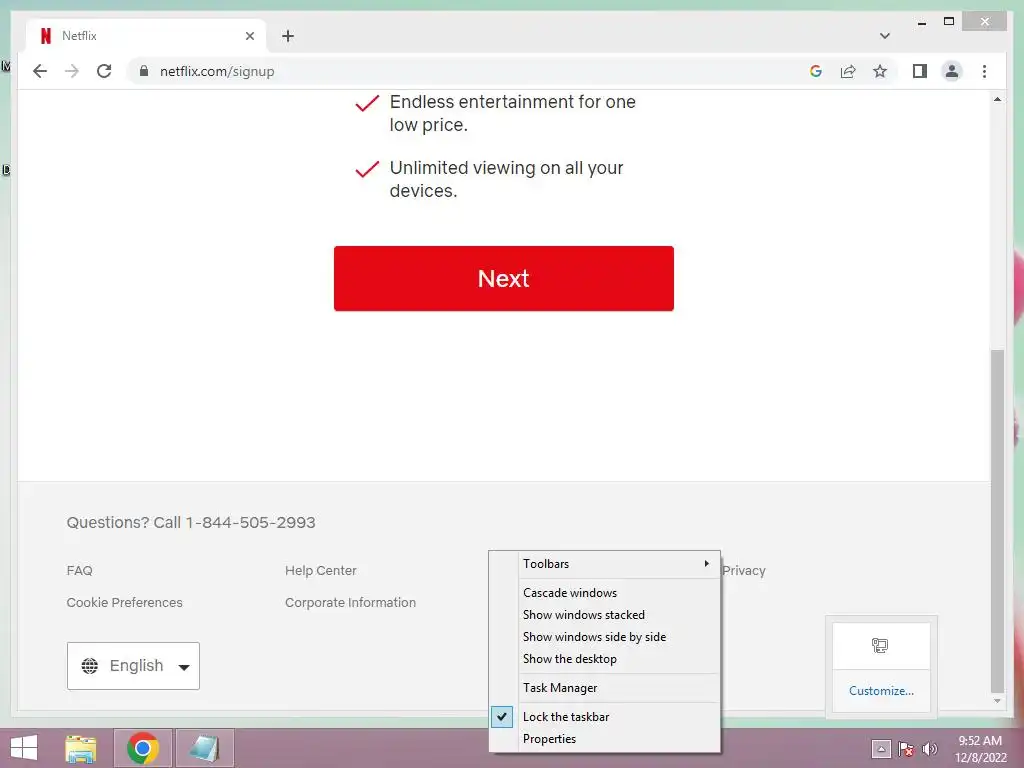Click the red Next button
The height and width of the screenshot is (768, 1024).
[x=504, y=278]
